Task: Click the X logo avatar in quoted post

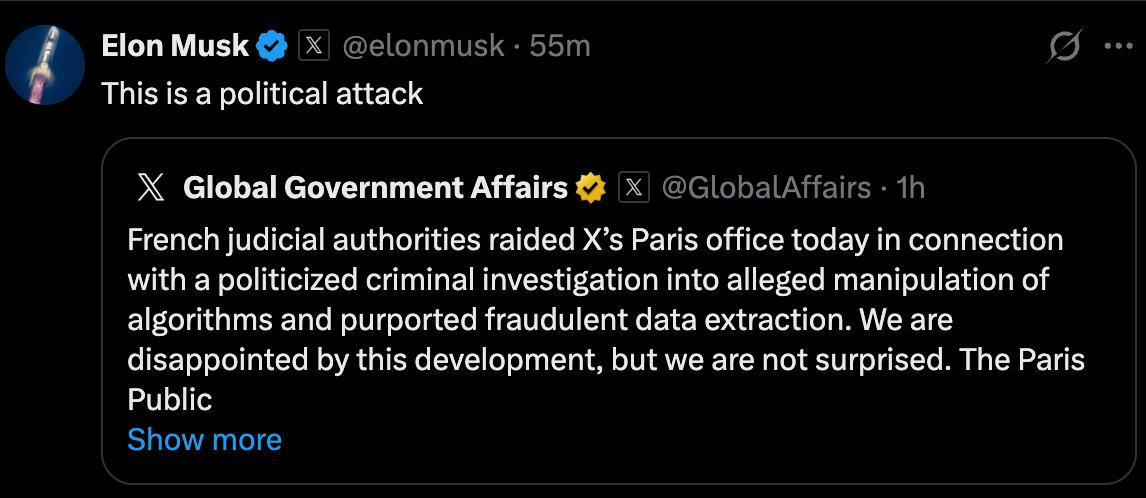Action: coord(149,187)
